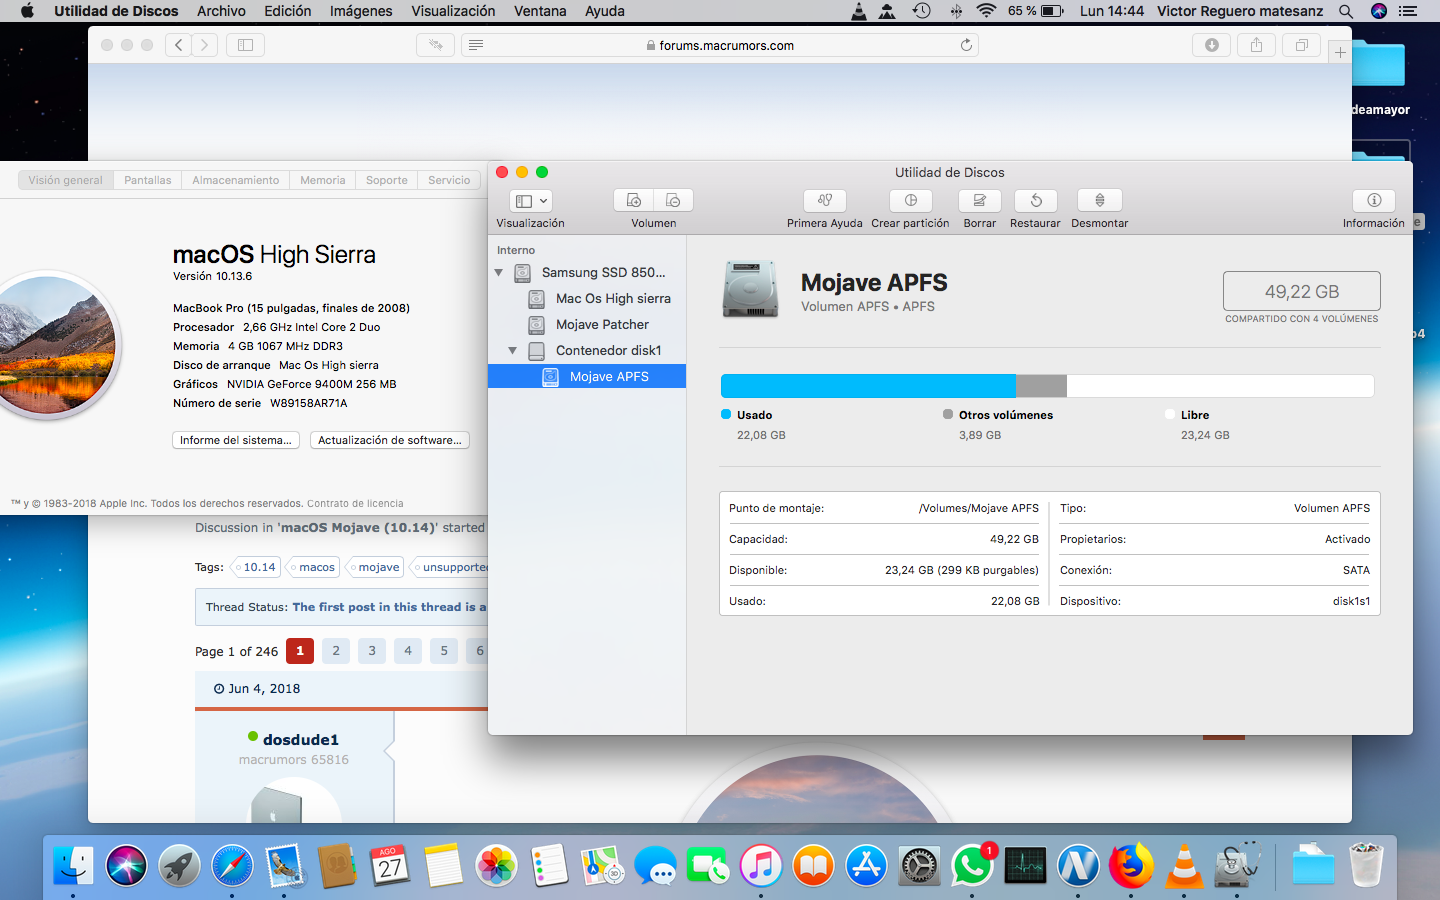Go forward in the Safari window
This screenshot has width=1440, height=900.
pos(205,45)
